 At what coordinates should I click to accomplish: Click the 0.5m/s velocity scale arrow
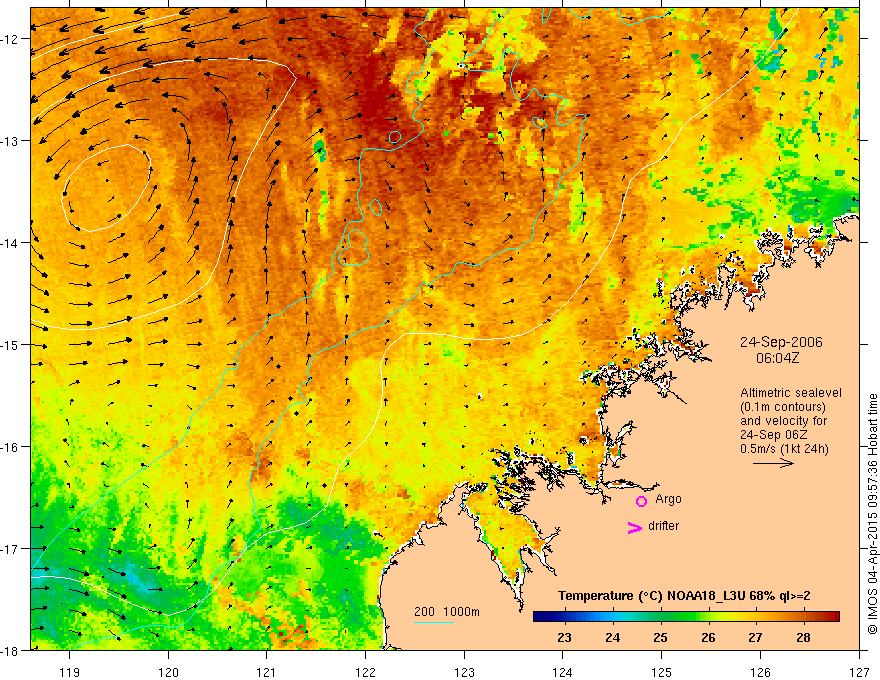pos(773,463)
